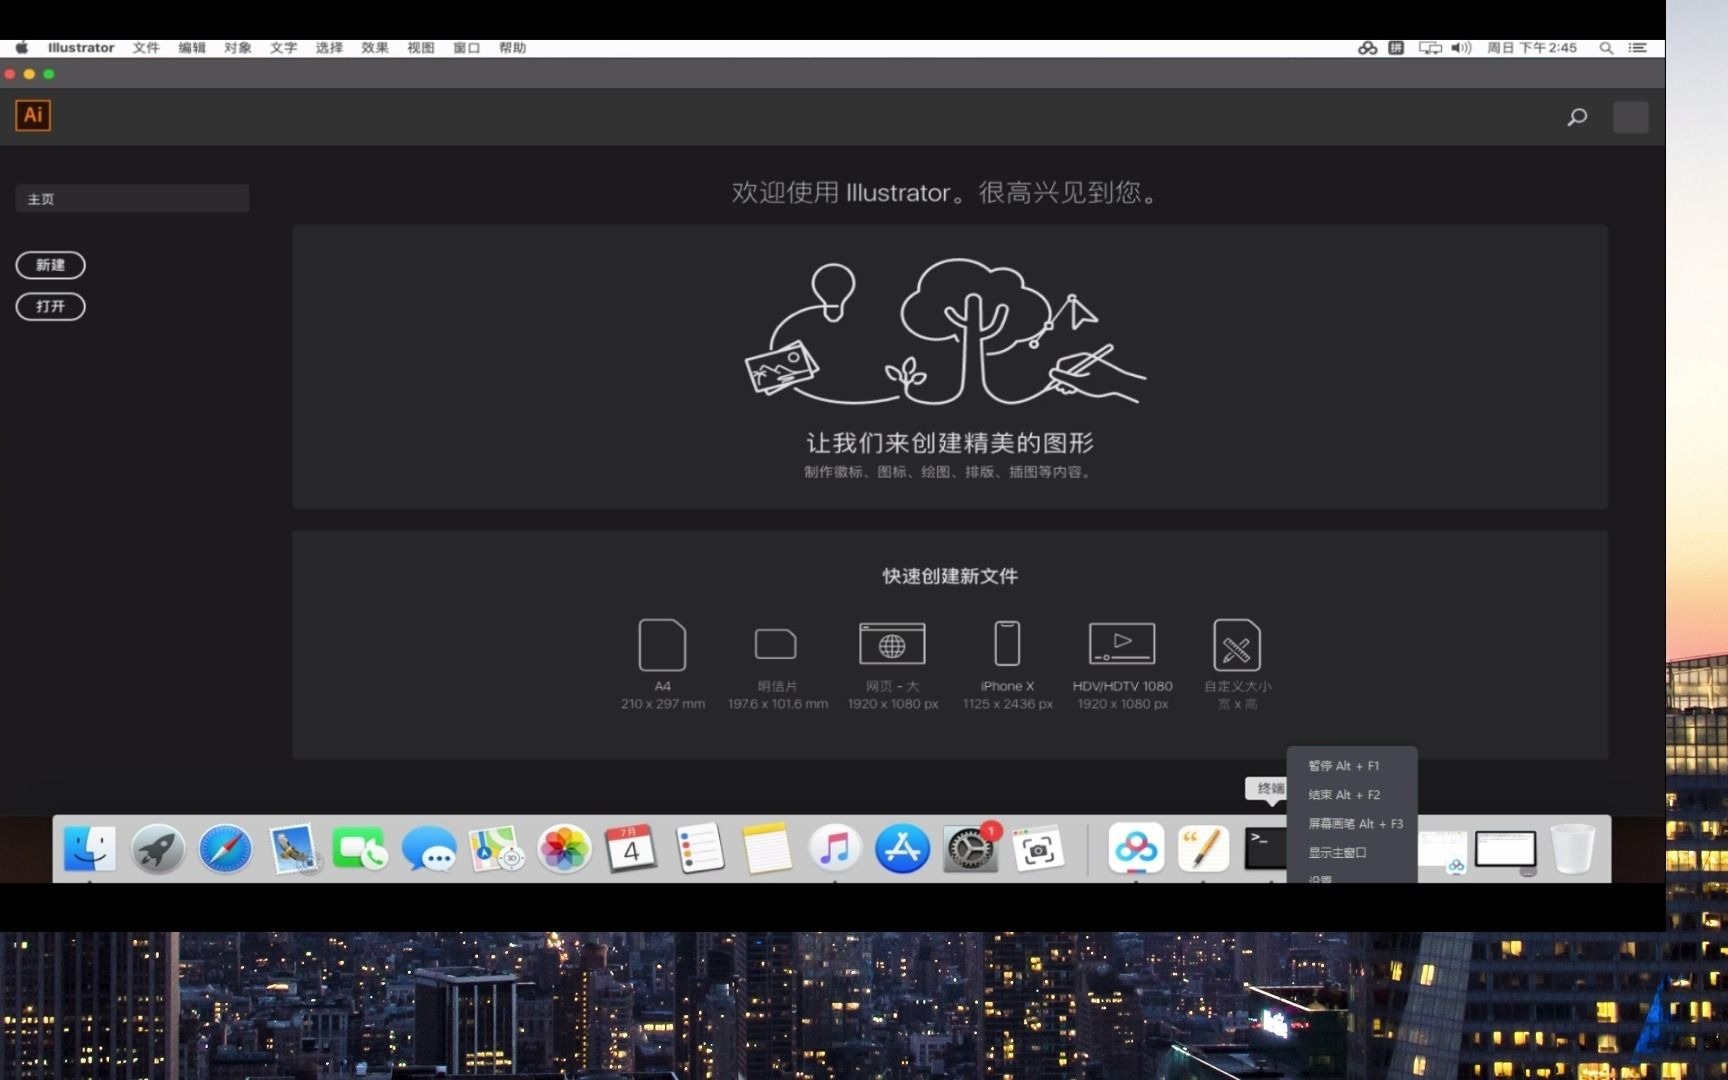Viewport: 1728px width, 1080px height.
Task: Open the 文字 menu
Action: [283, 48]
